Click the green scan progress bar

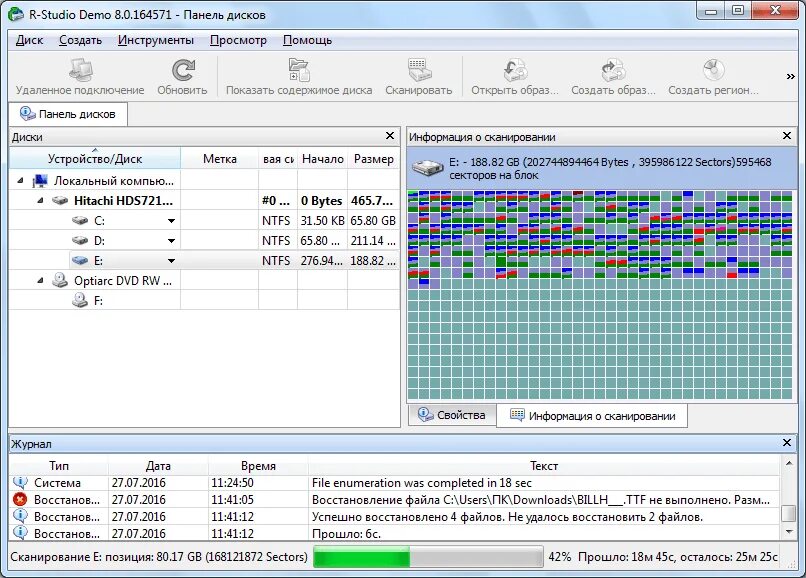[428, 557]
